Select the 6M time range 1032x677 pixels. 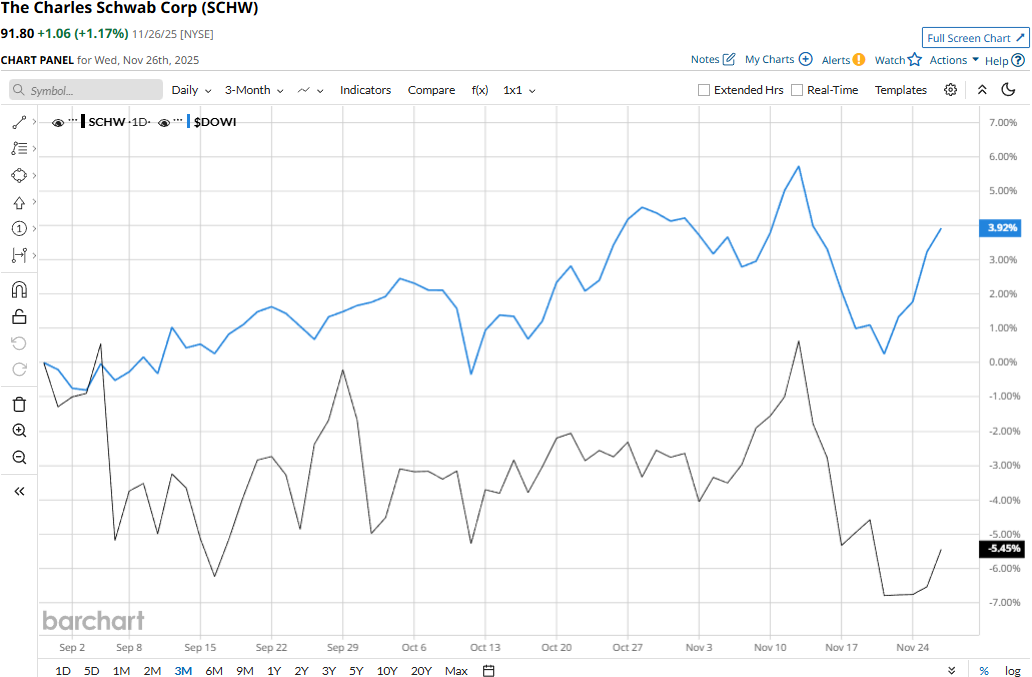214,670
